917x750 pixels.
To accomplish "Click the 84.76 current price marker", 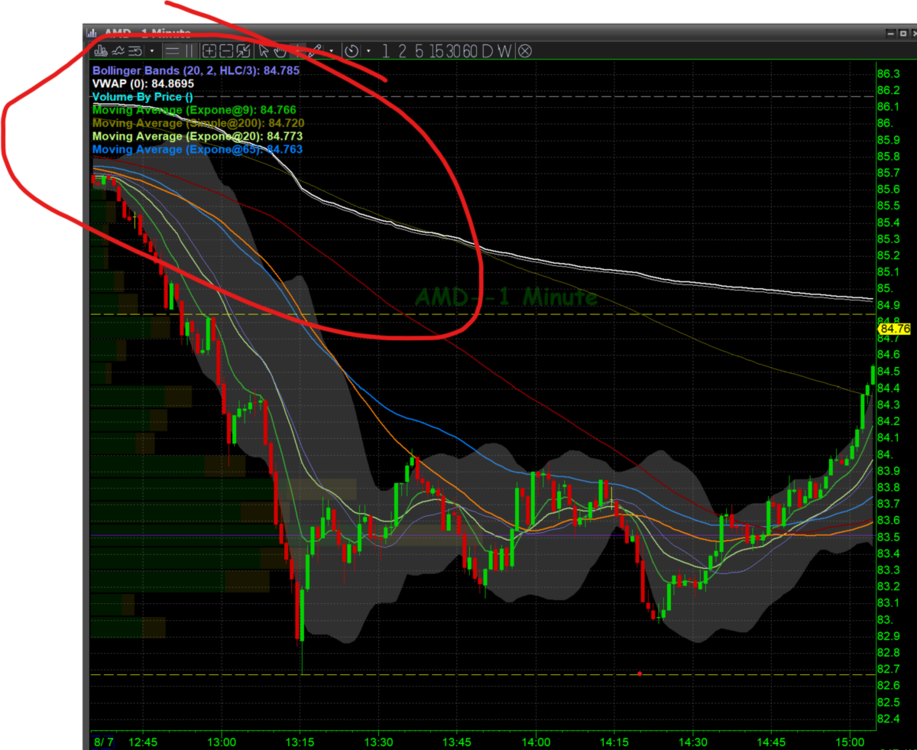I will click(x=895, y=329).
